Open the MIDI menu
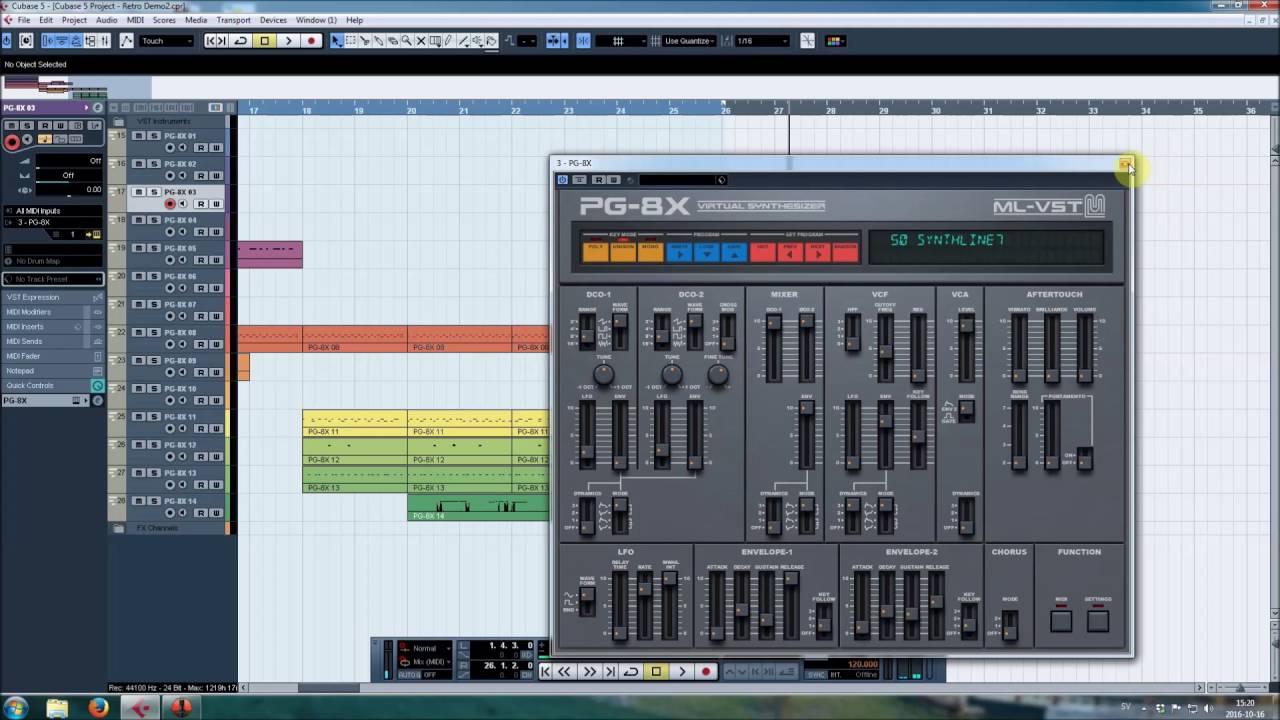The width and height of the screenshot is (1280, 720). pyautogui.click(x=135, y=20)
